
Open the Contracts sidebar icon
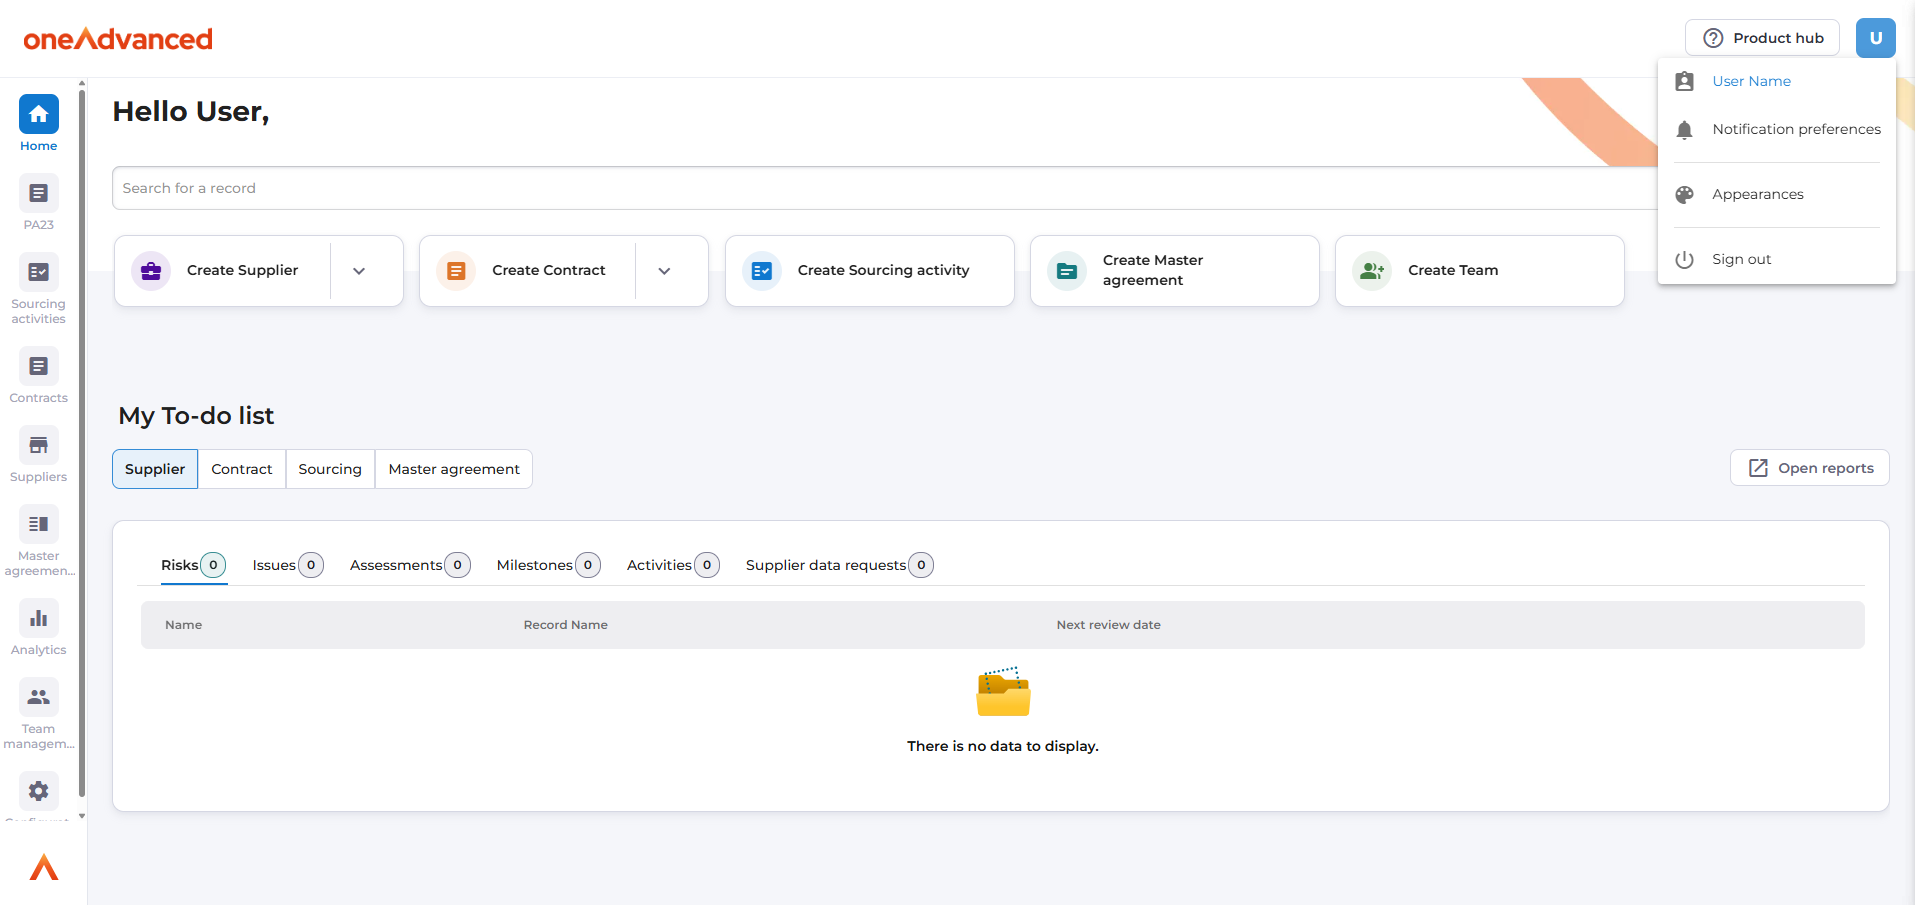pos(38,367)
